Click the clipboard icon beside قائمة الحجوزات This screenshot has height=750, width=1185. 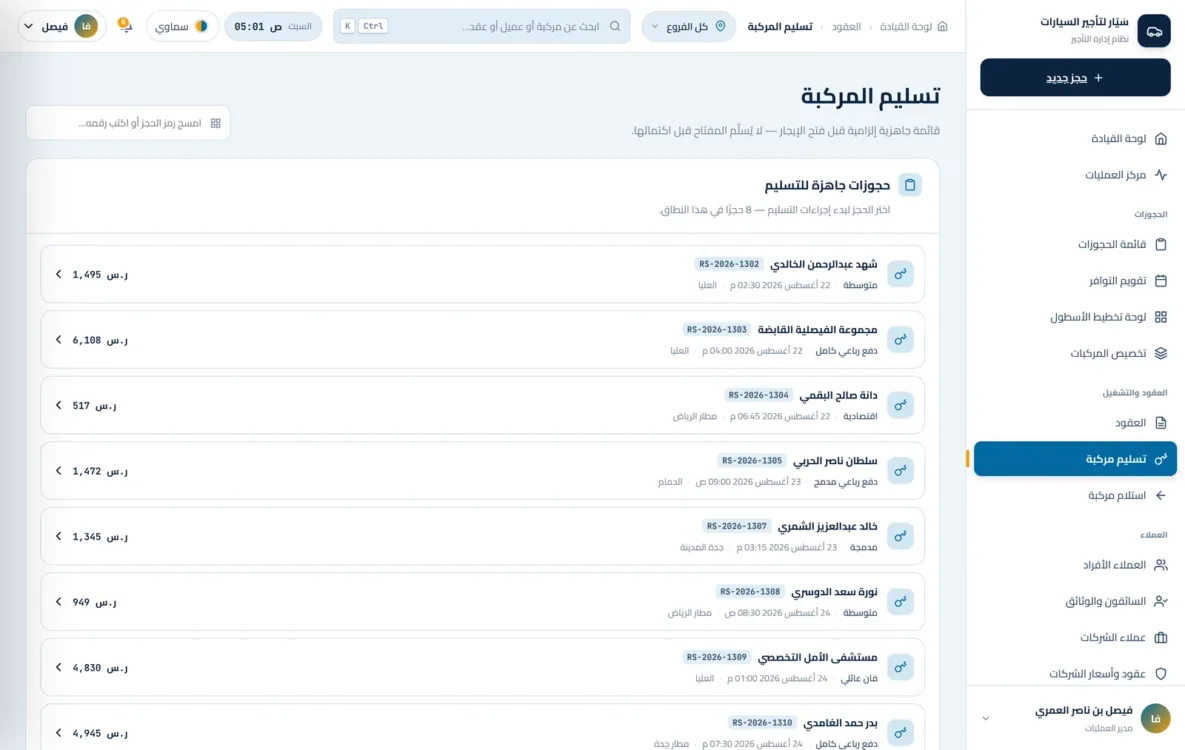(1161, 244)
